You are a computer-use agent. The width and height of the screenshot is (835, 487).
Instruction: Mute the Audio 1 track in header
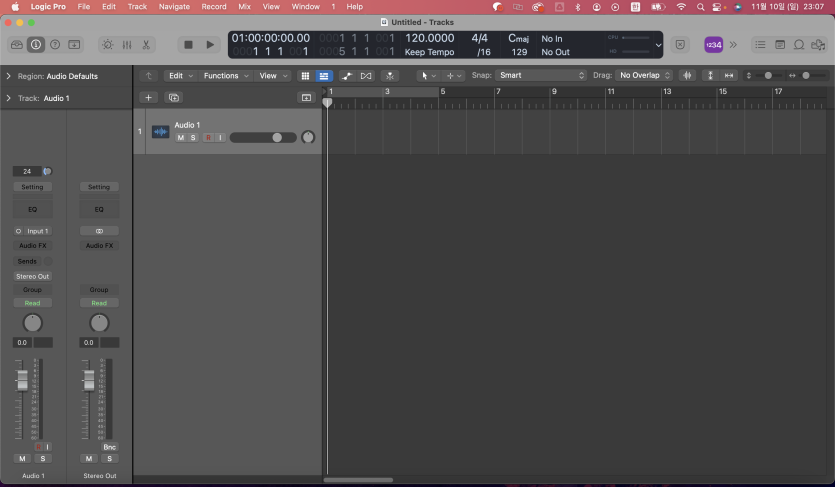[x=181, y=138]
